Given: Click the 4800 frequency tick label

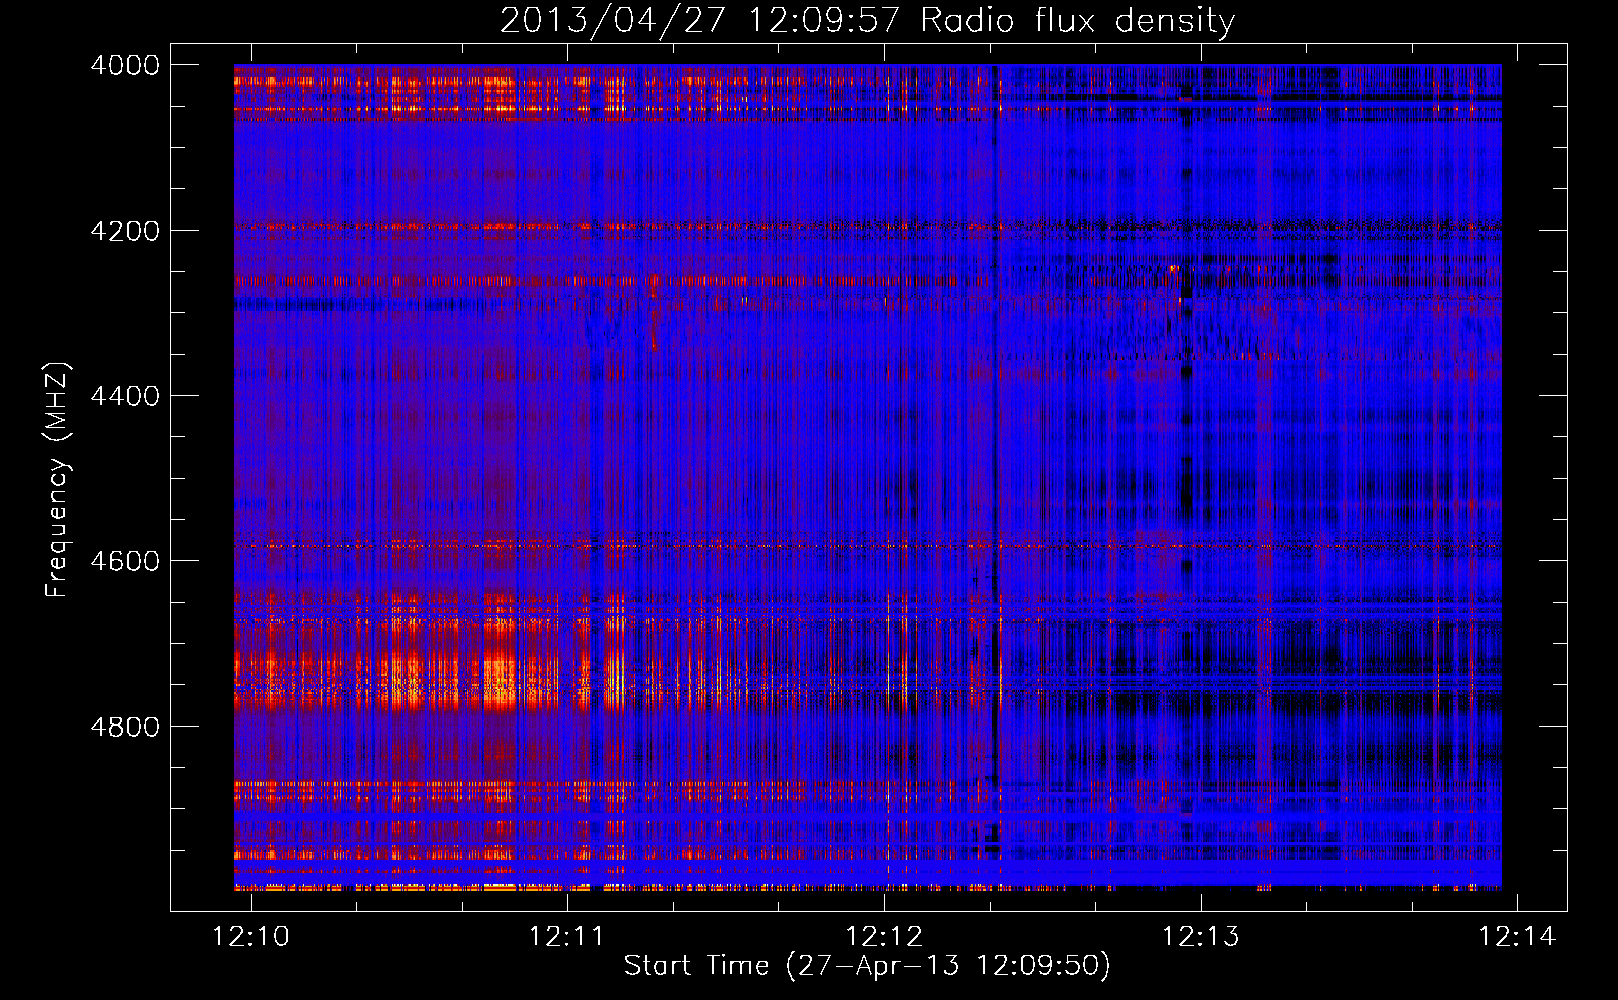Looking at the screenshot, I should pyautogui.click(x=125, y=727).
